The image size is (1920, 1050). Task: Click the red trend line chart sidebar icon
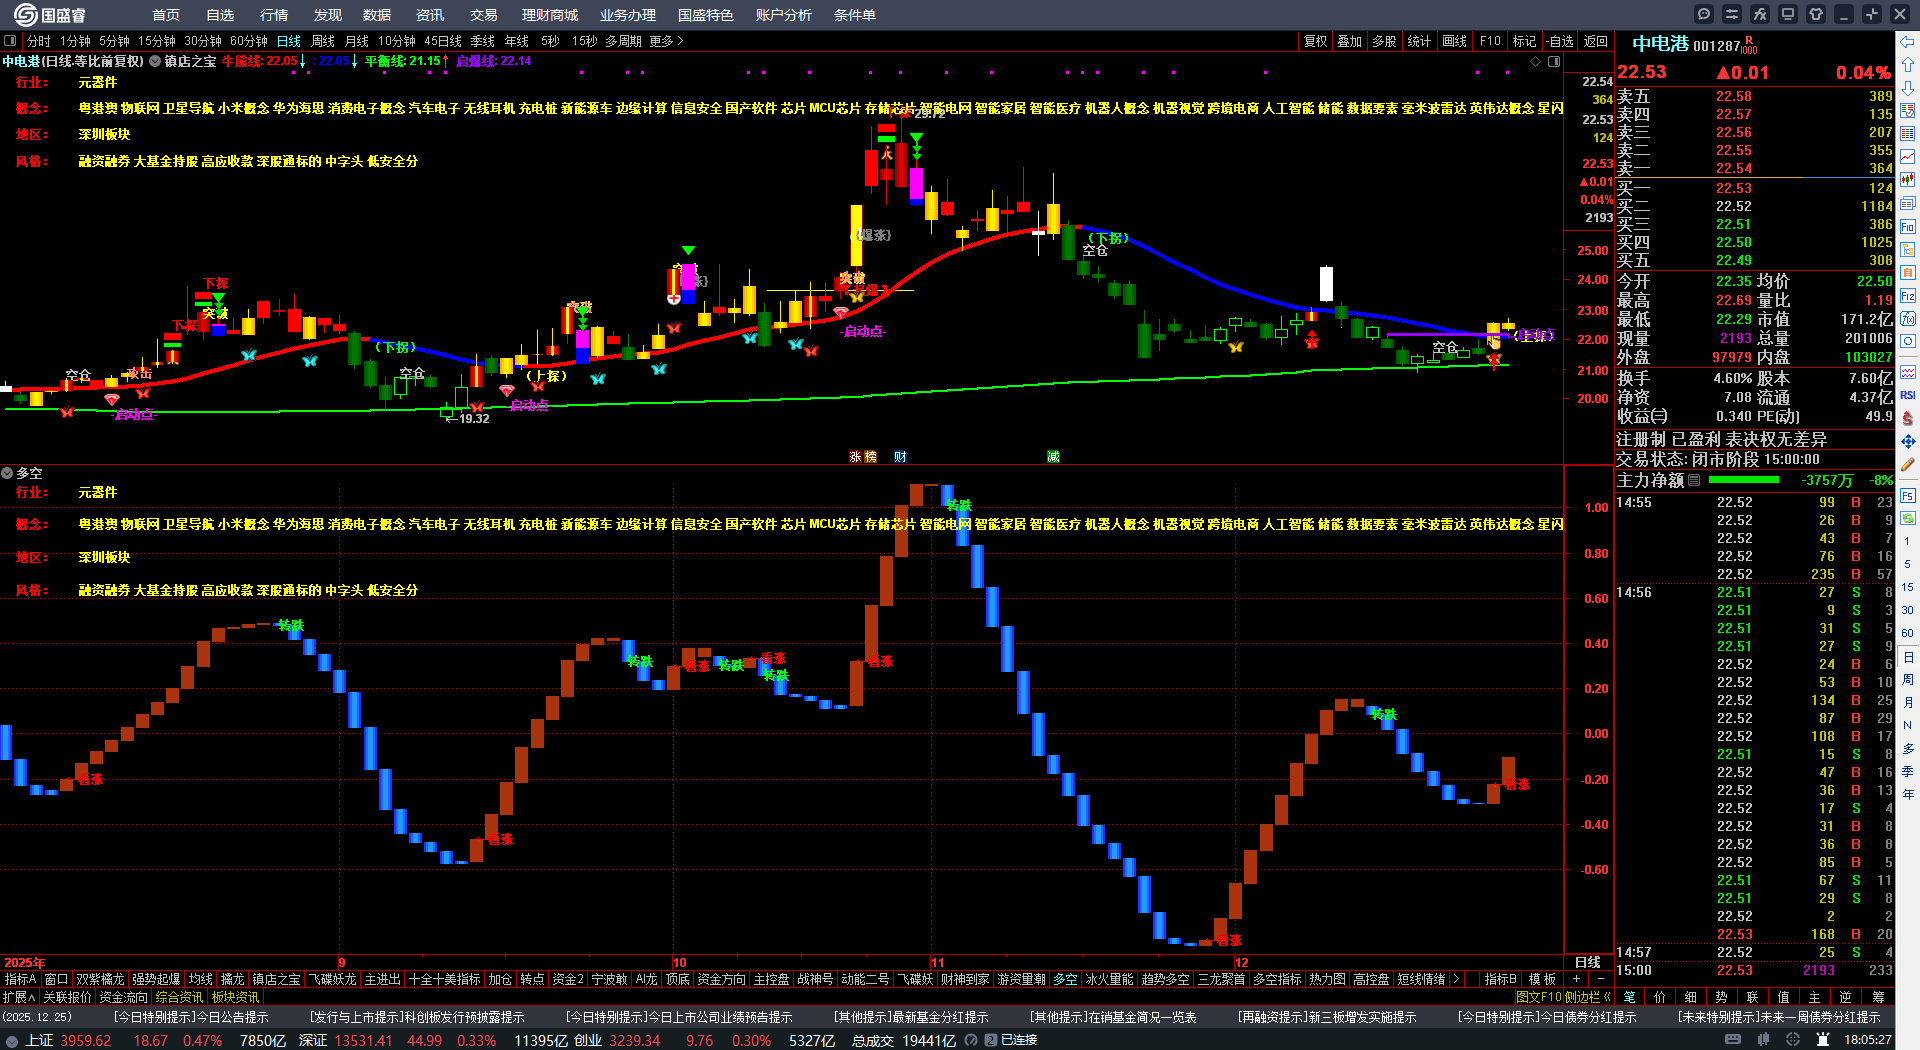tap(1908, 157)
